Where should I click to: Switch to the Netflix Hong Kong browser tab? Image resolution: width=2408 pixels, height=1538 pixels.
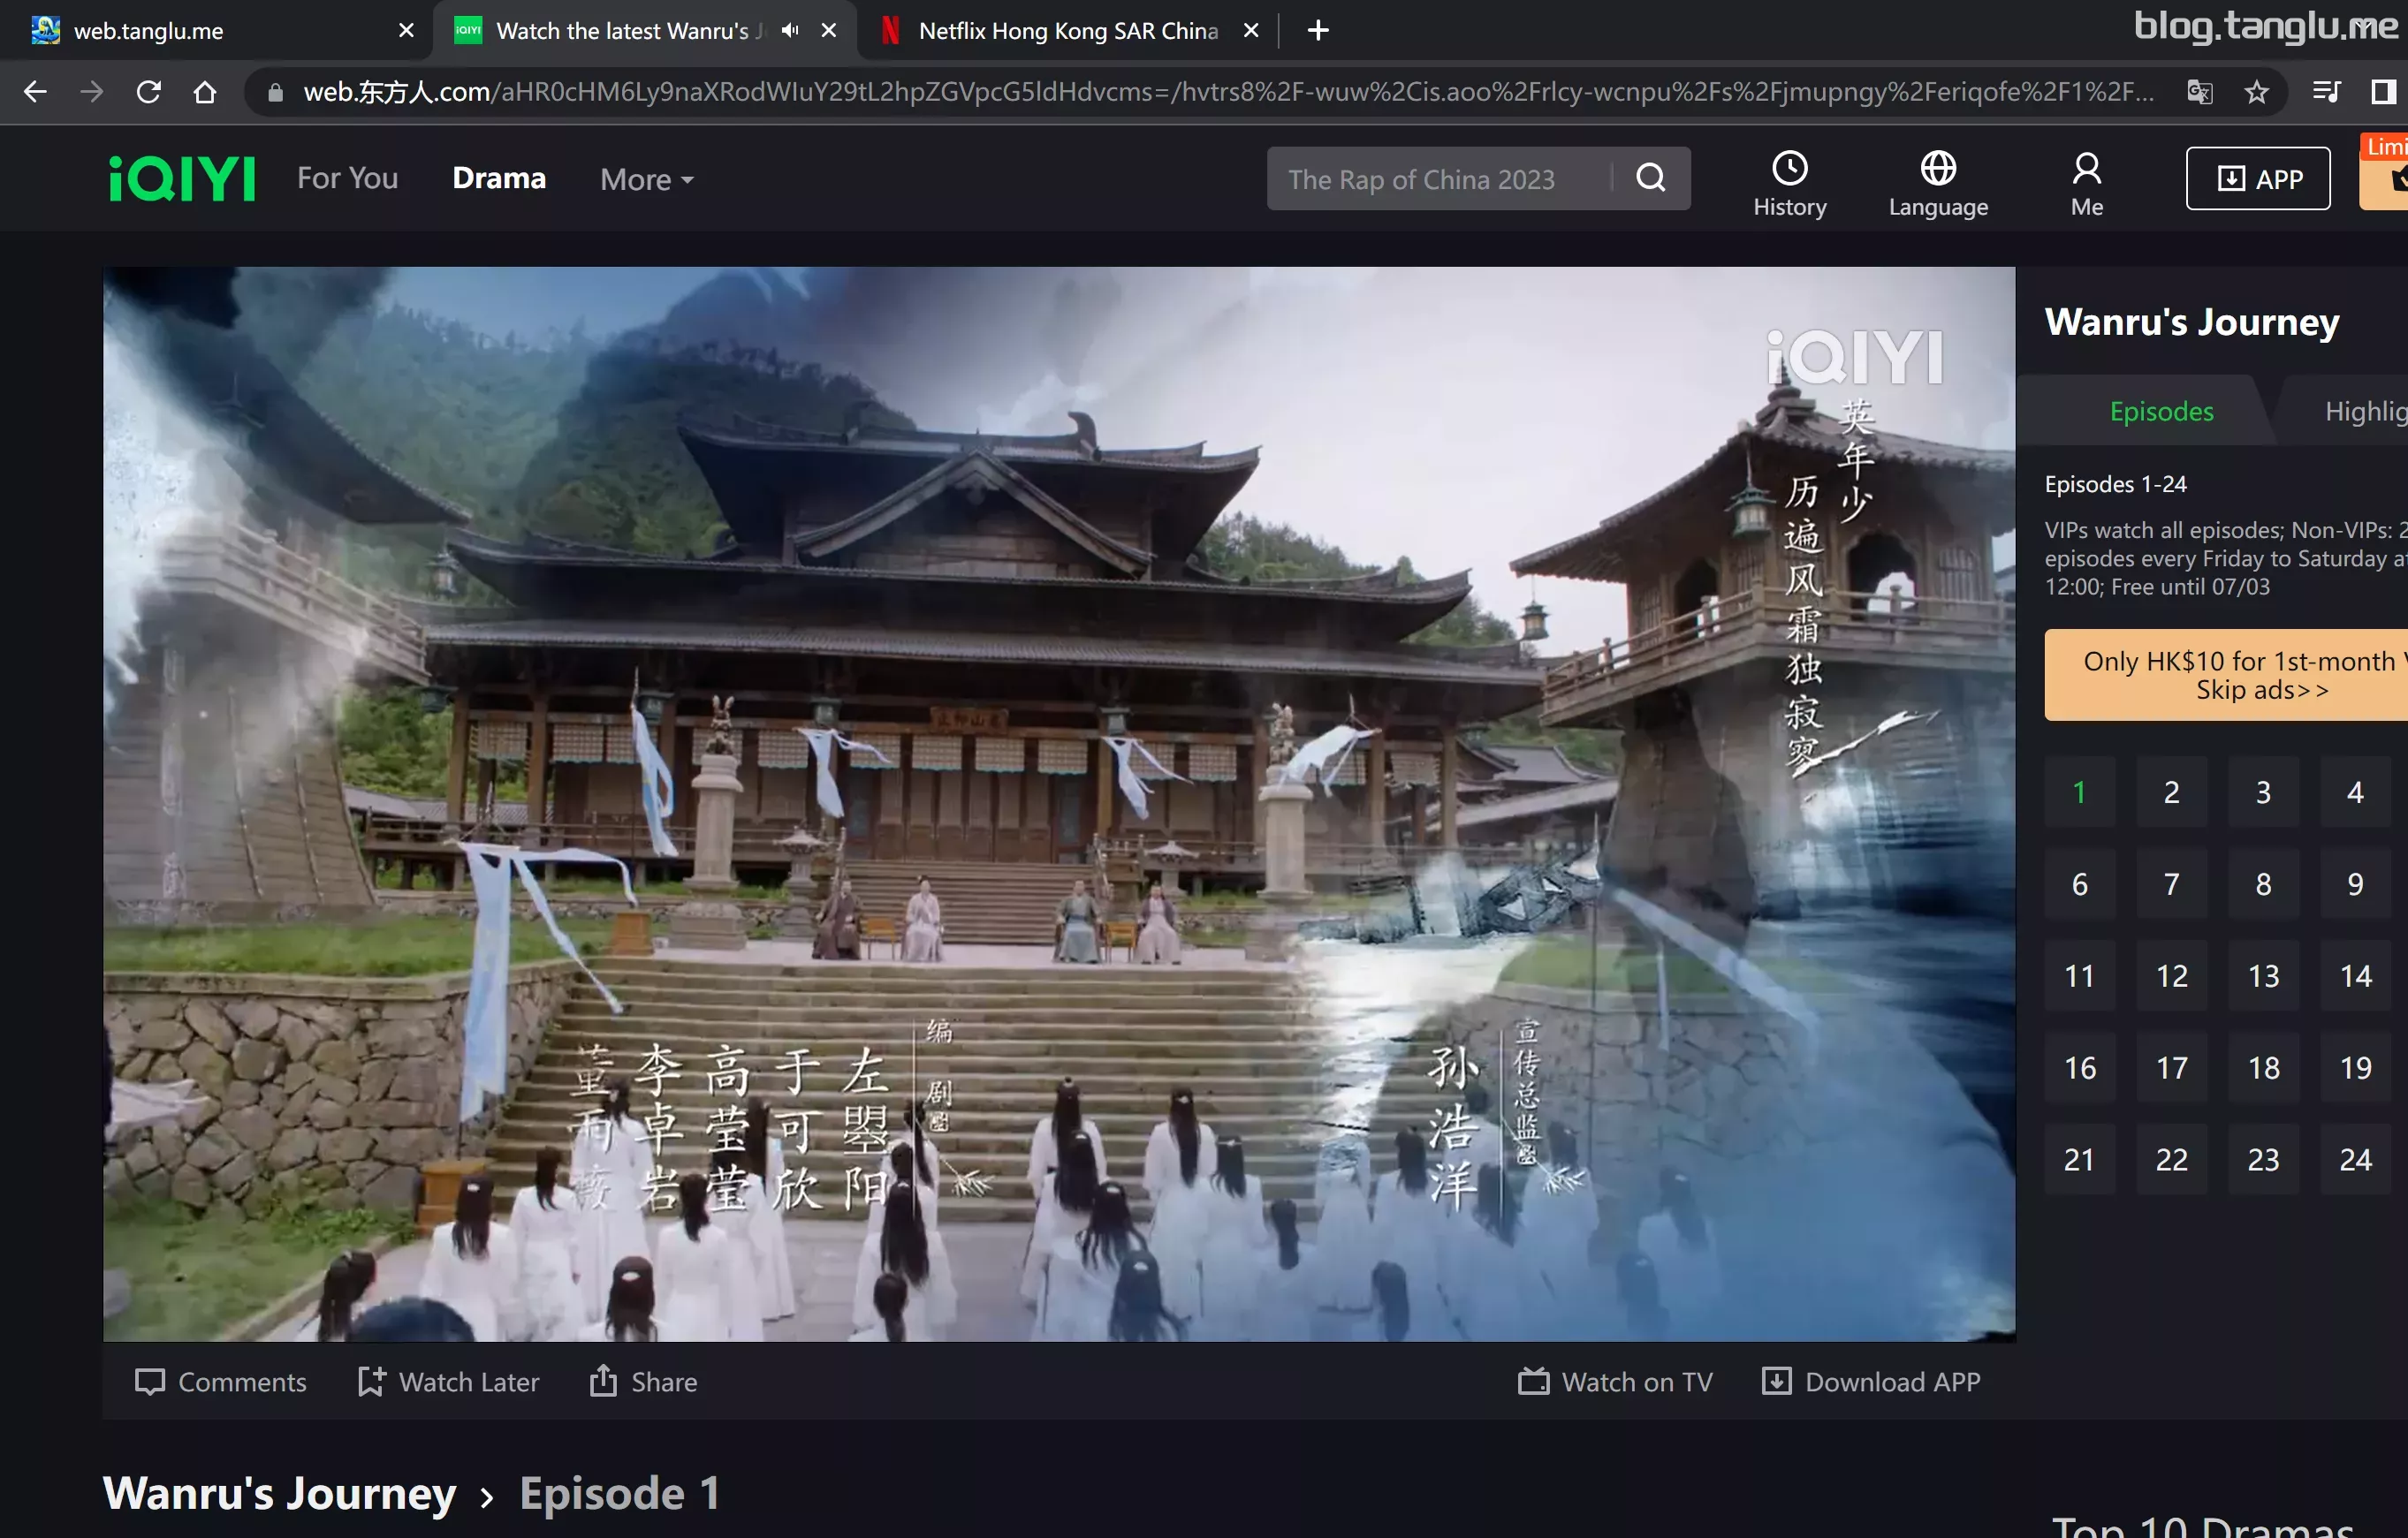1068,30
